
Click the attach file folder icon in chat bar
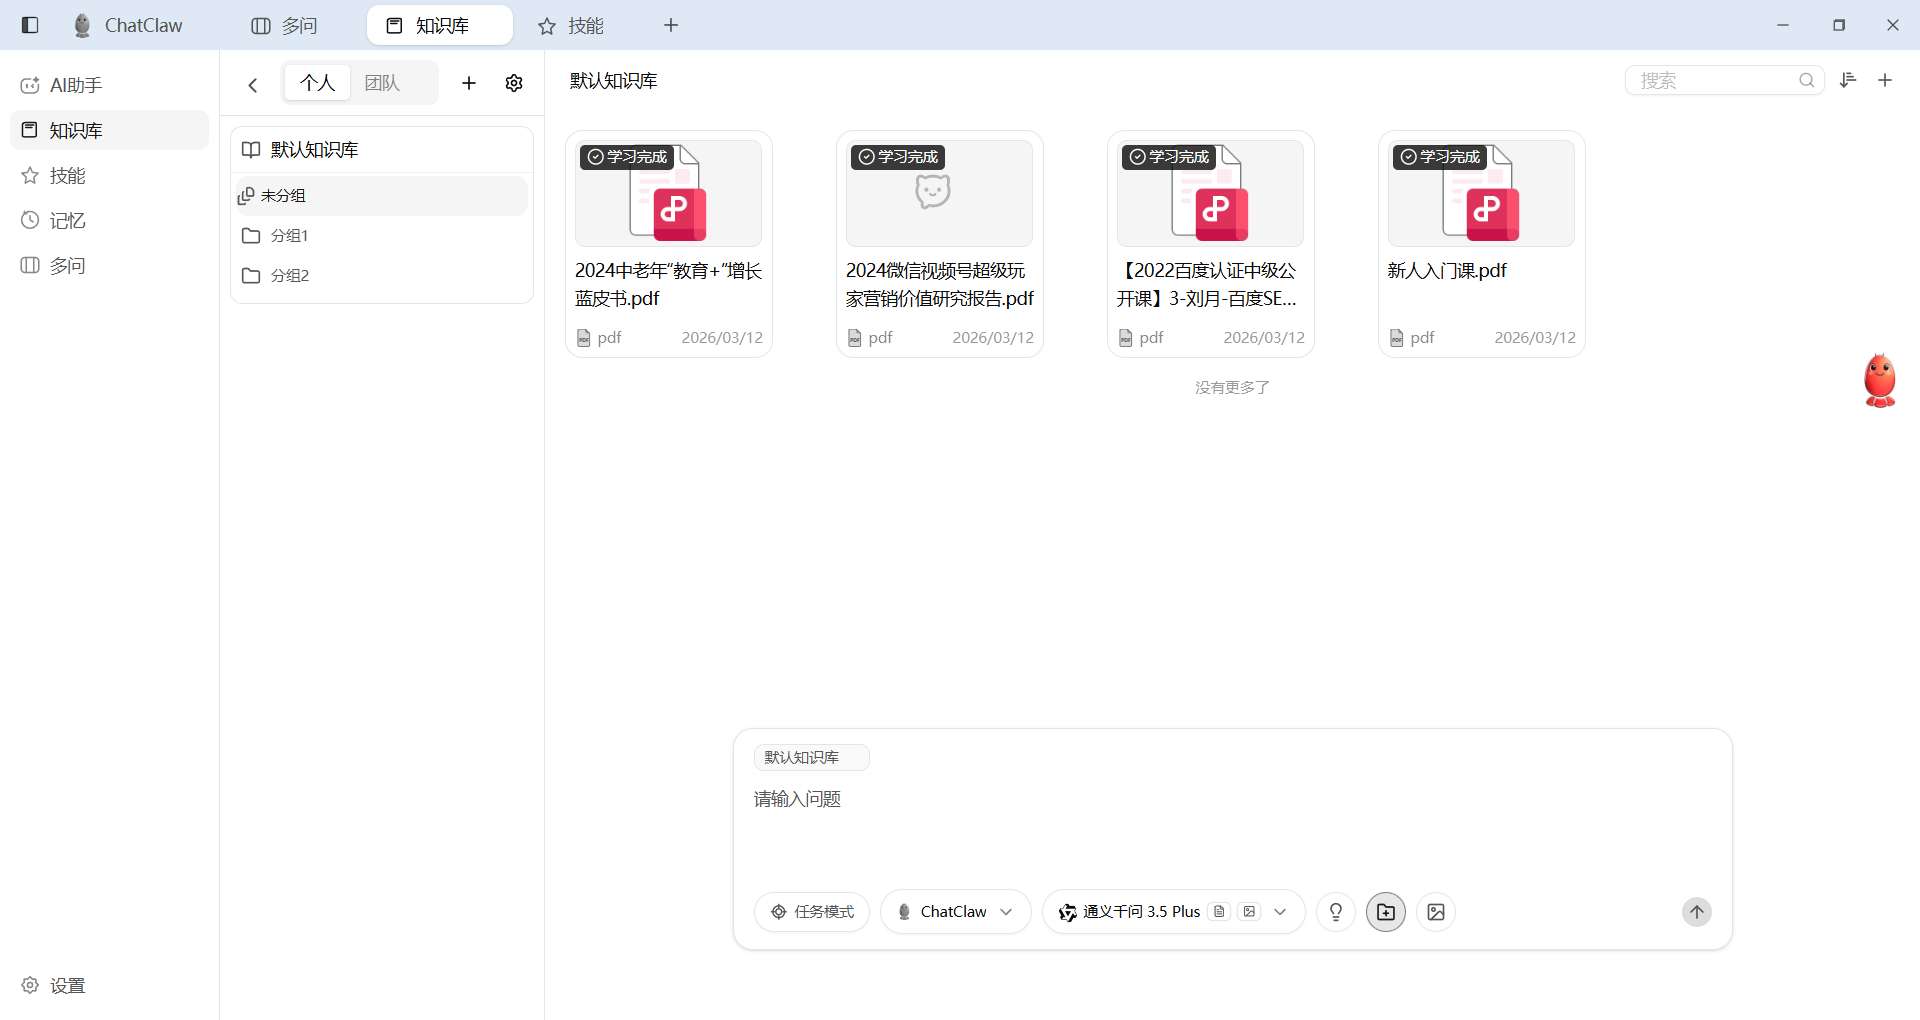point(1385,911)
